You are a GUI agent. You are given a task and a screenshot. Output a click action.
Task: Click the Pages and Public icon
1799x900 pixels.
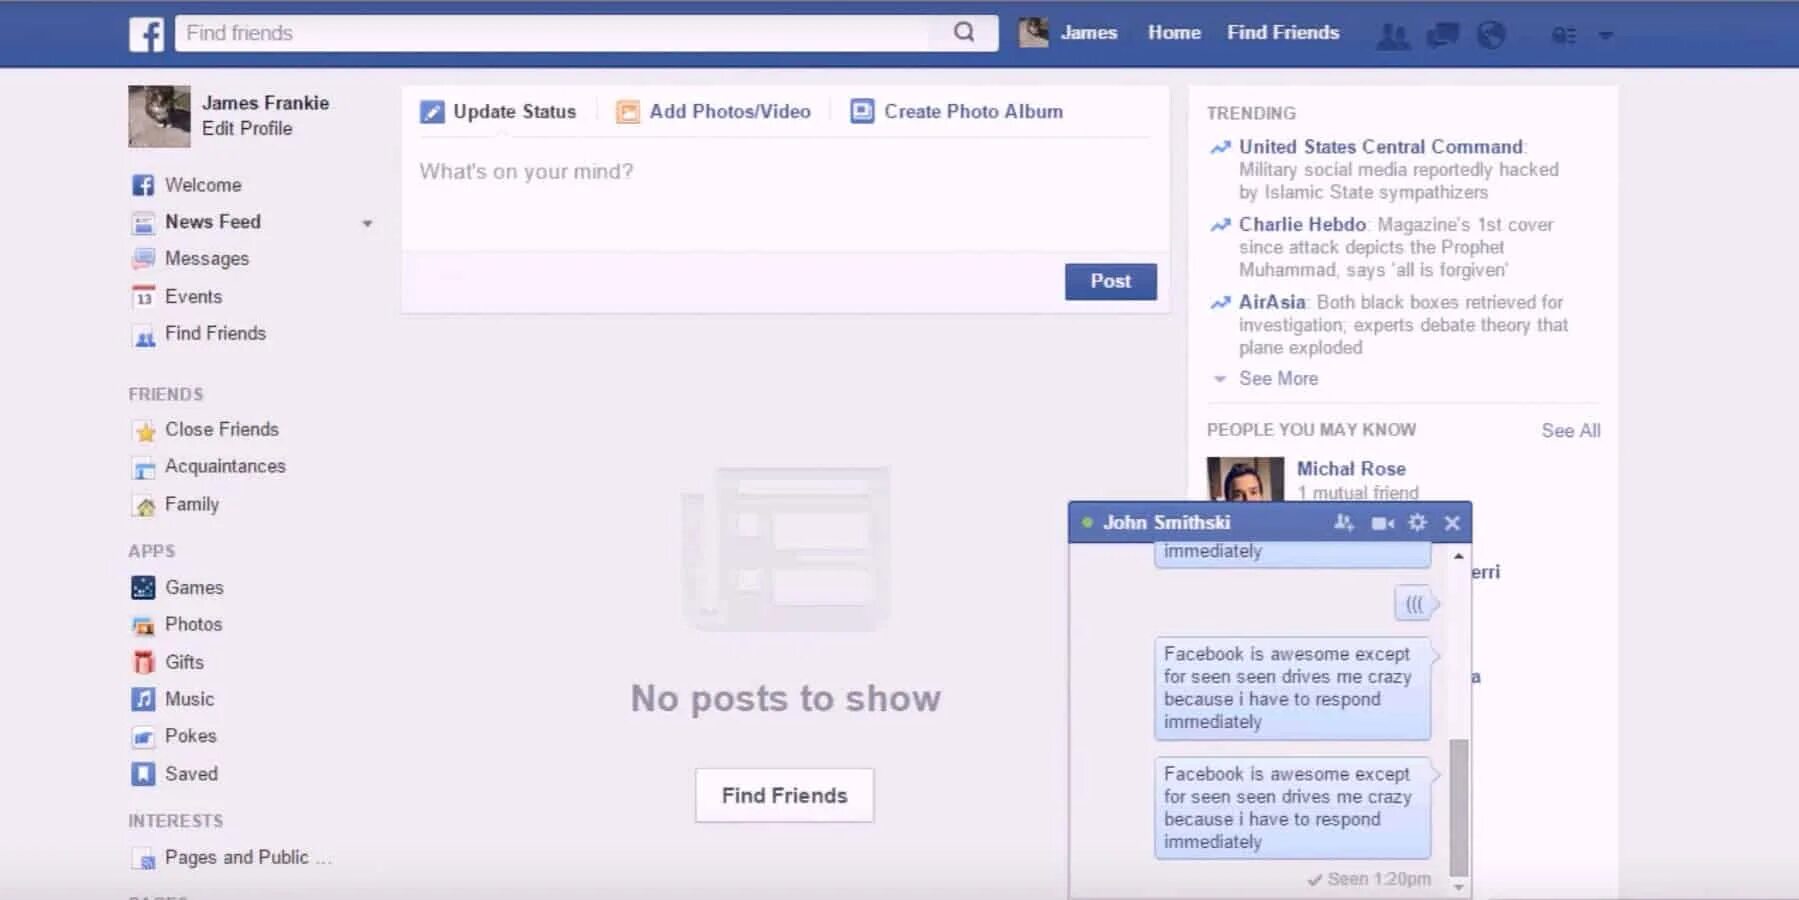(x=145, y=859)
